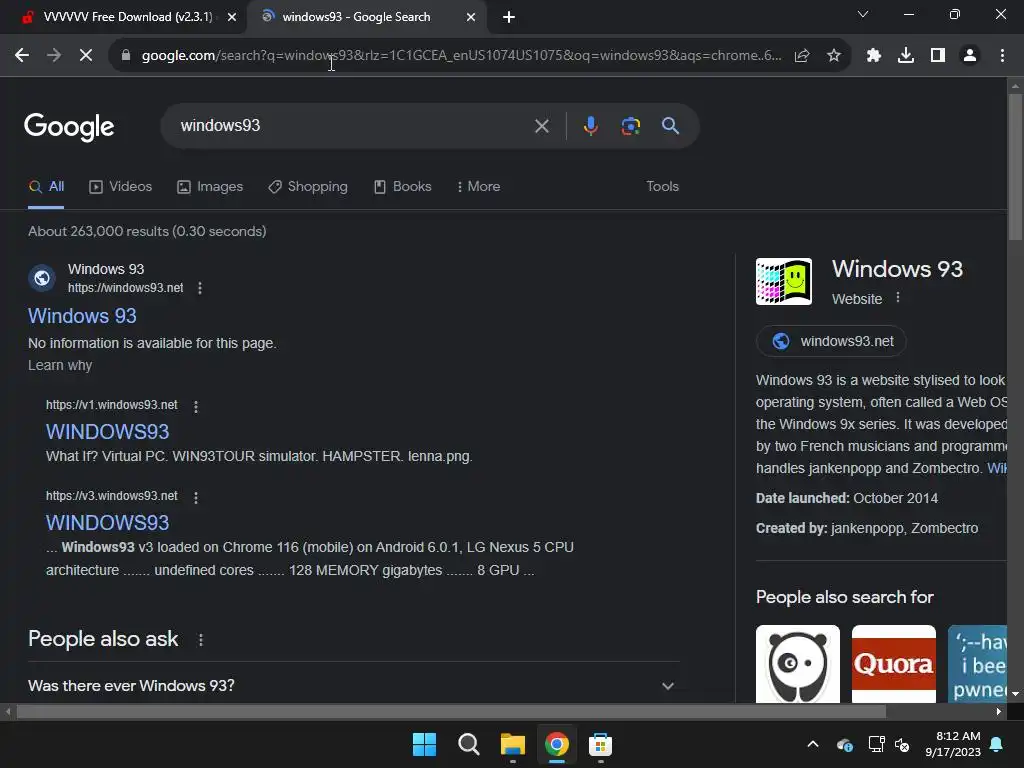Click the magnifier search button in search box
The height and width of the screenshot is (768, 1024).
click(671, 126)
